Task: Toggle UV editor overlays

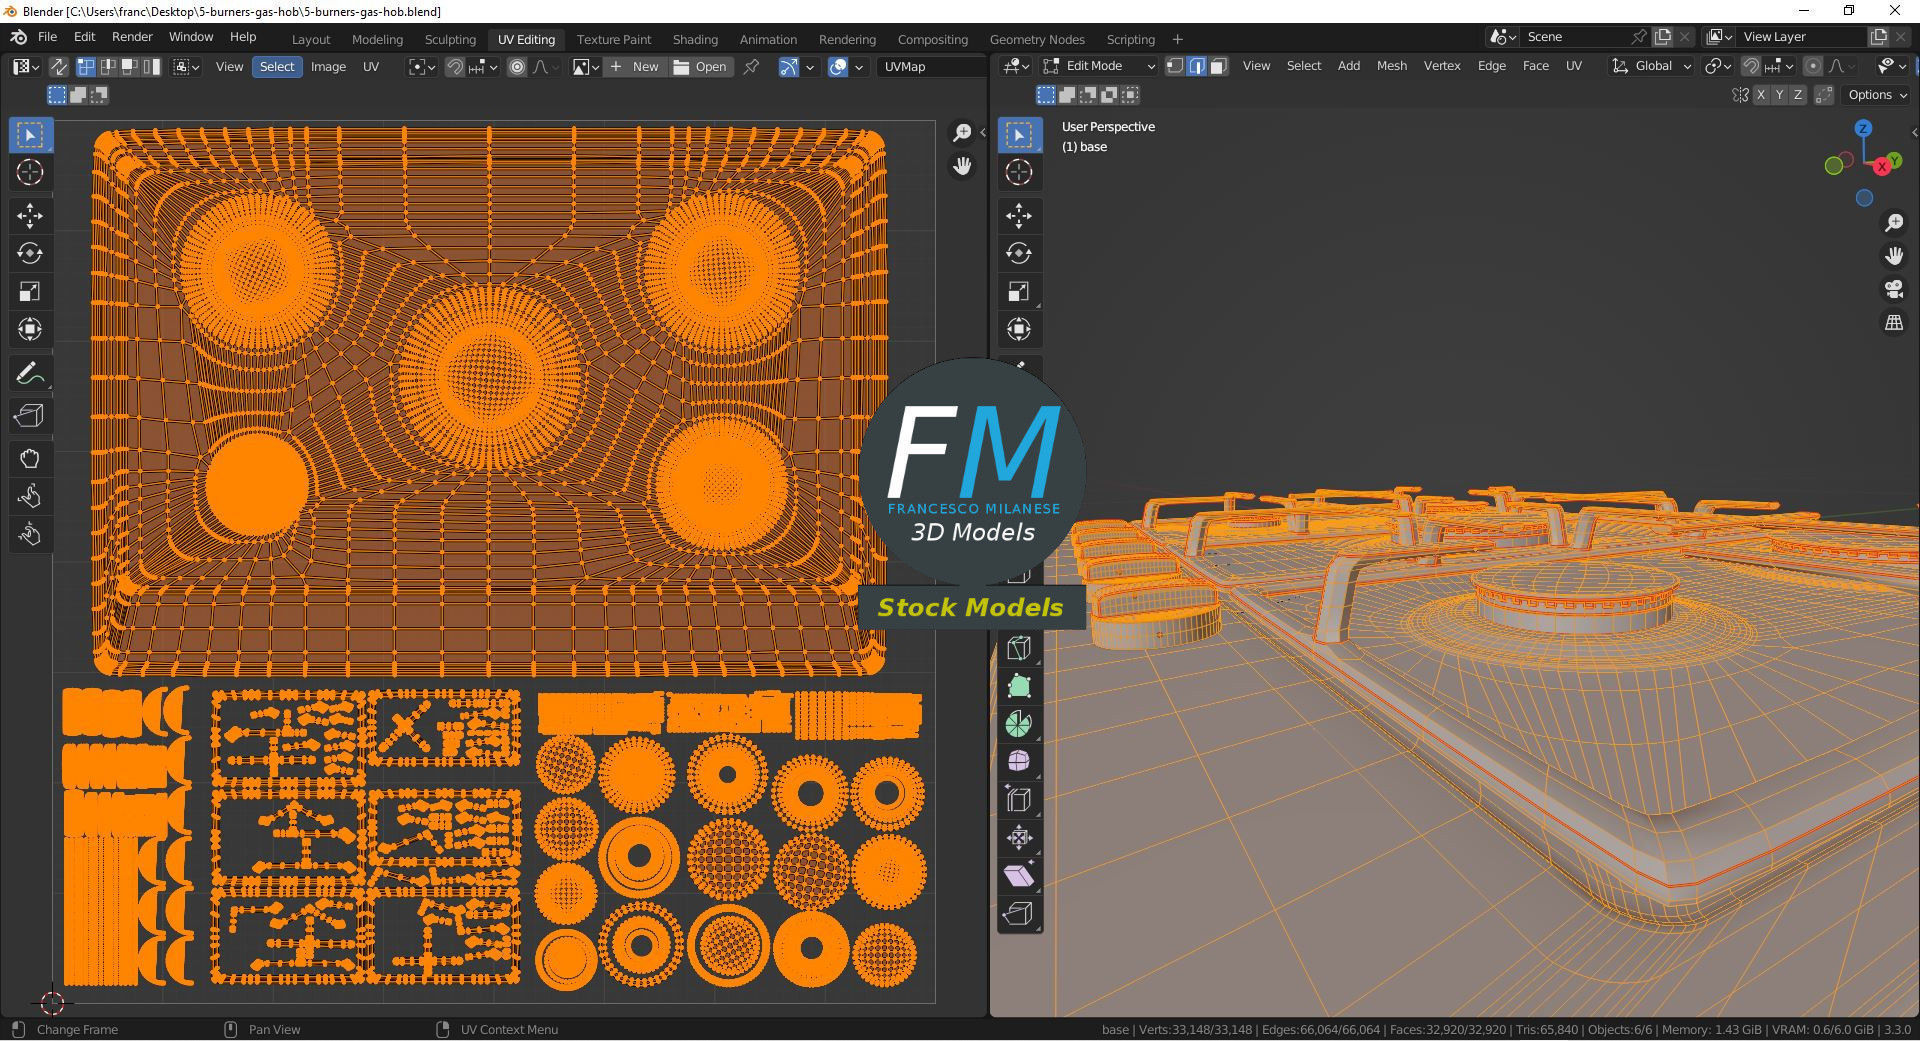Action: click(x=839, y=67)
